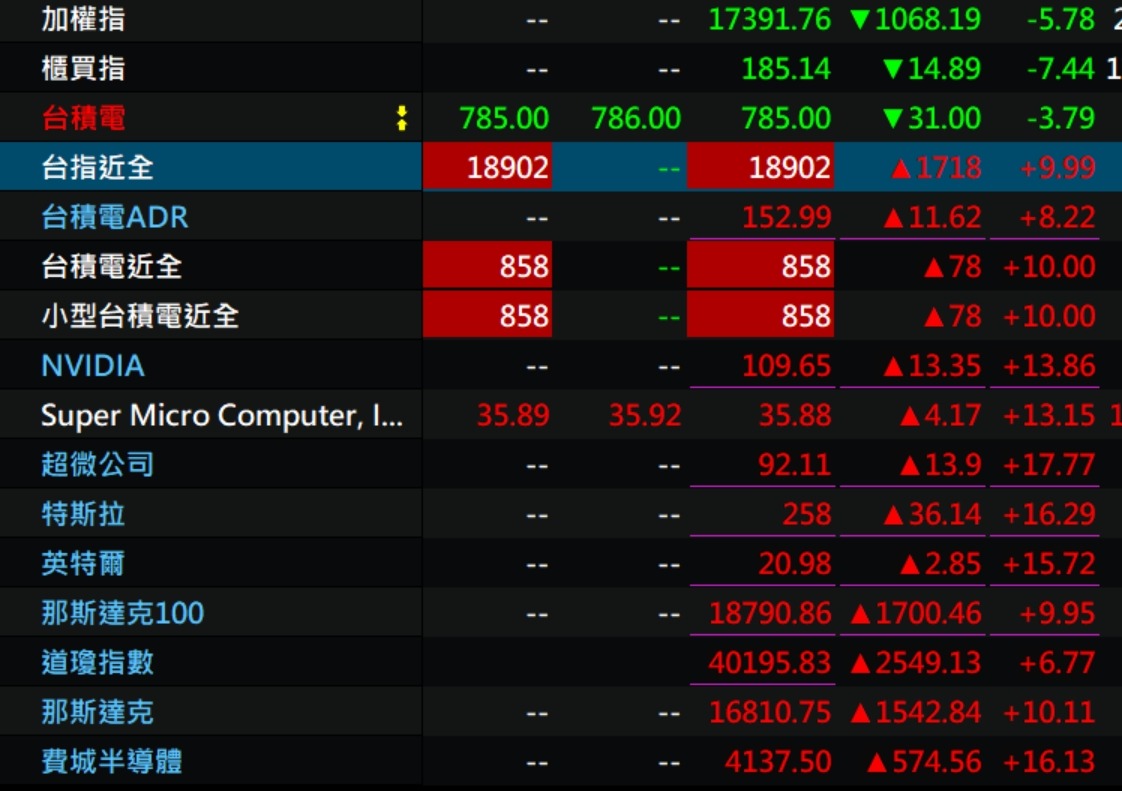The width and height of the screenshot is (1122, 791).
Task: Select the Super Micro Computer row name
Action: point(222,415)
